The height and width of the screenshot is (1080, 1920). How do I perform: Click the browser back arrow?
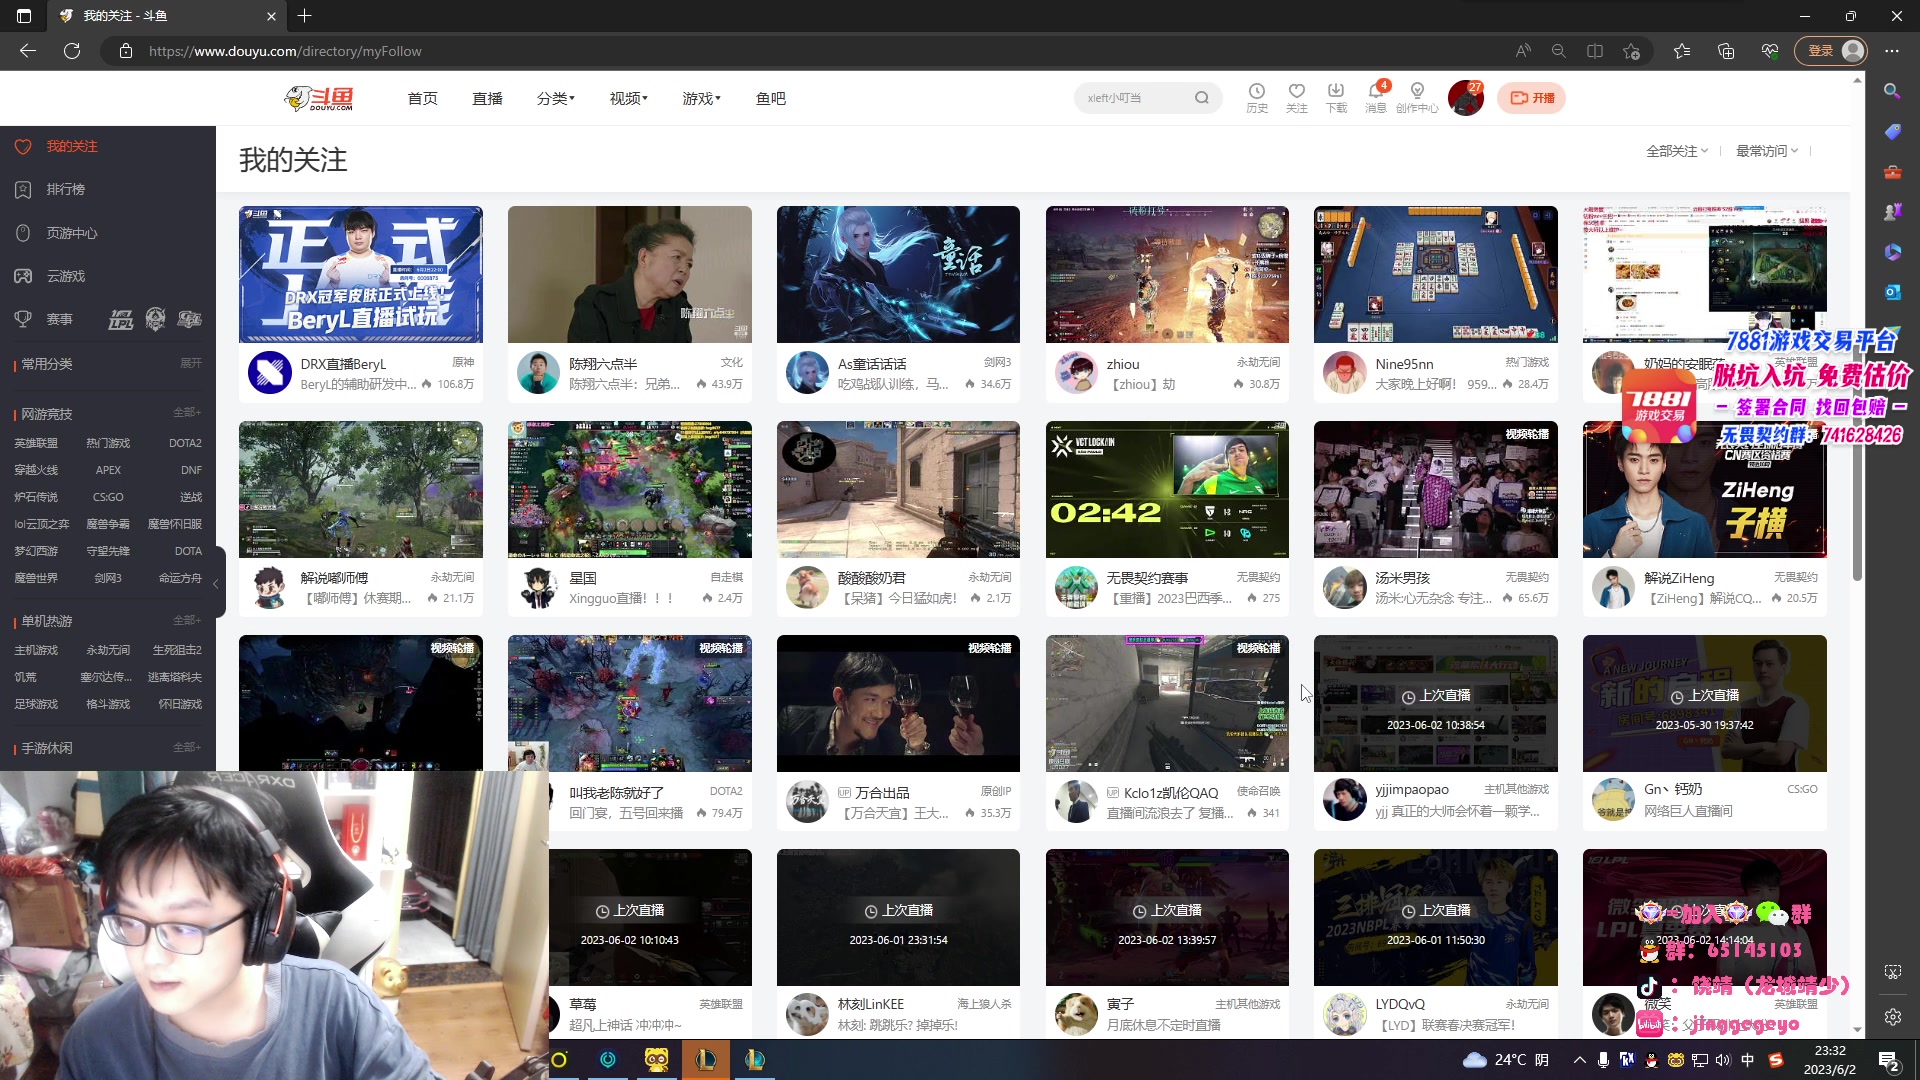point(28,51)
